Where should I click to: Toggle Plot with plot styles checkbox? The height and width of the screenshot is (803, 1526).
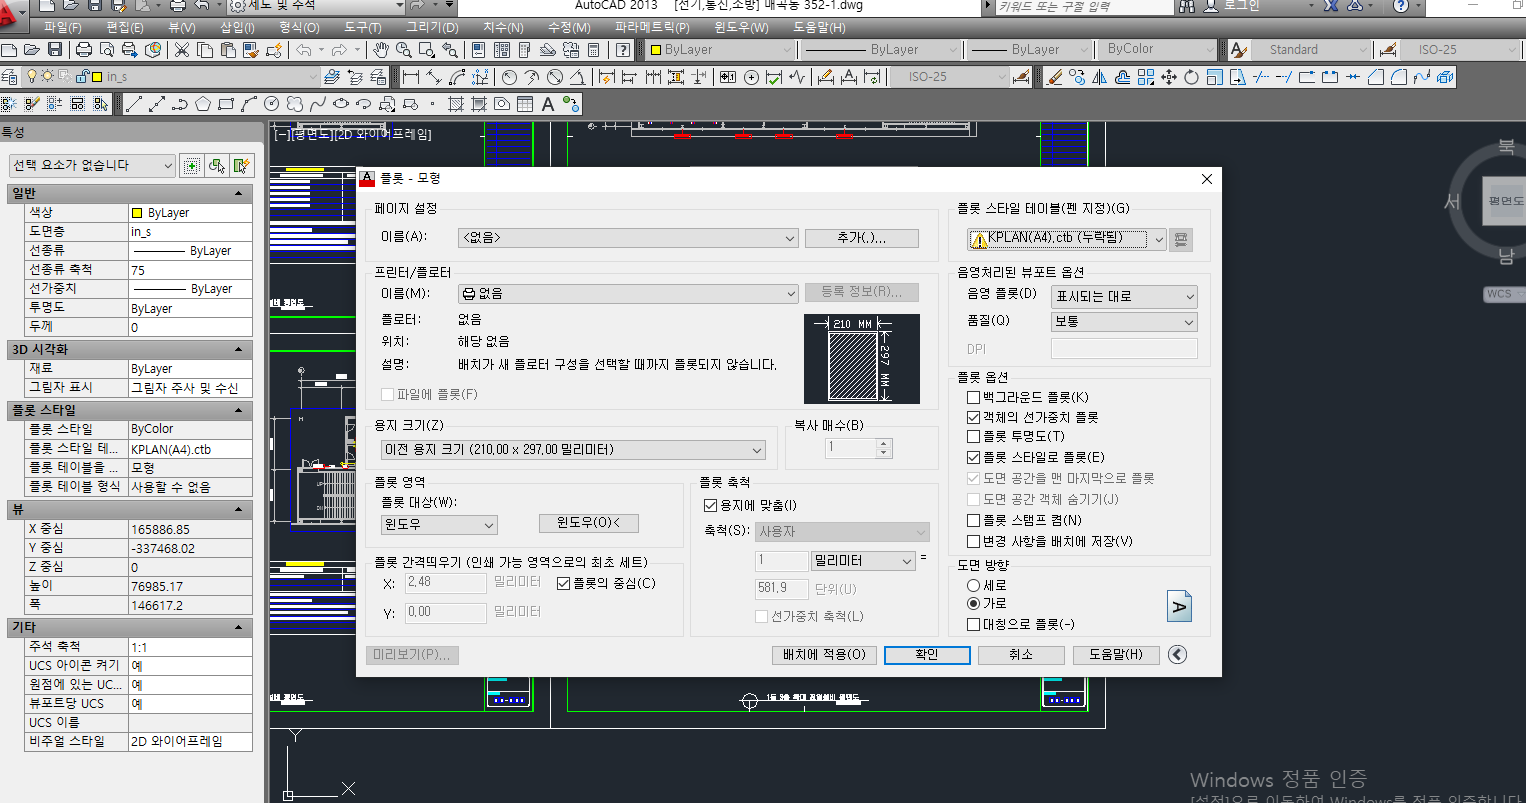point(974,457)
